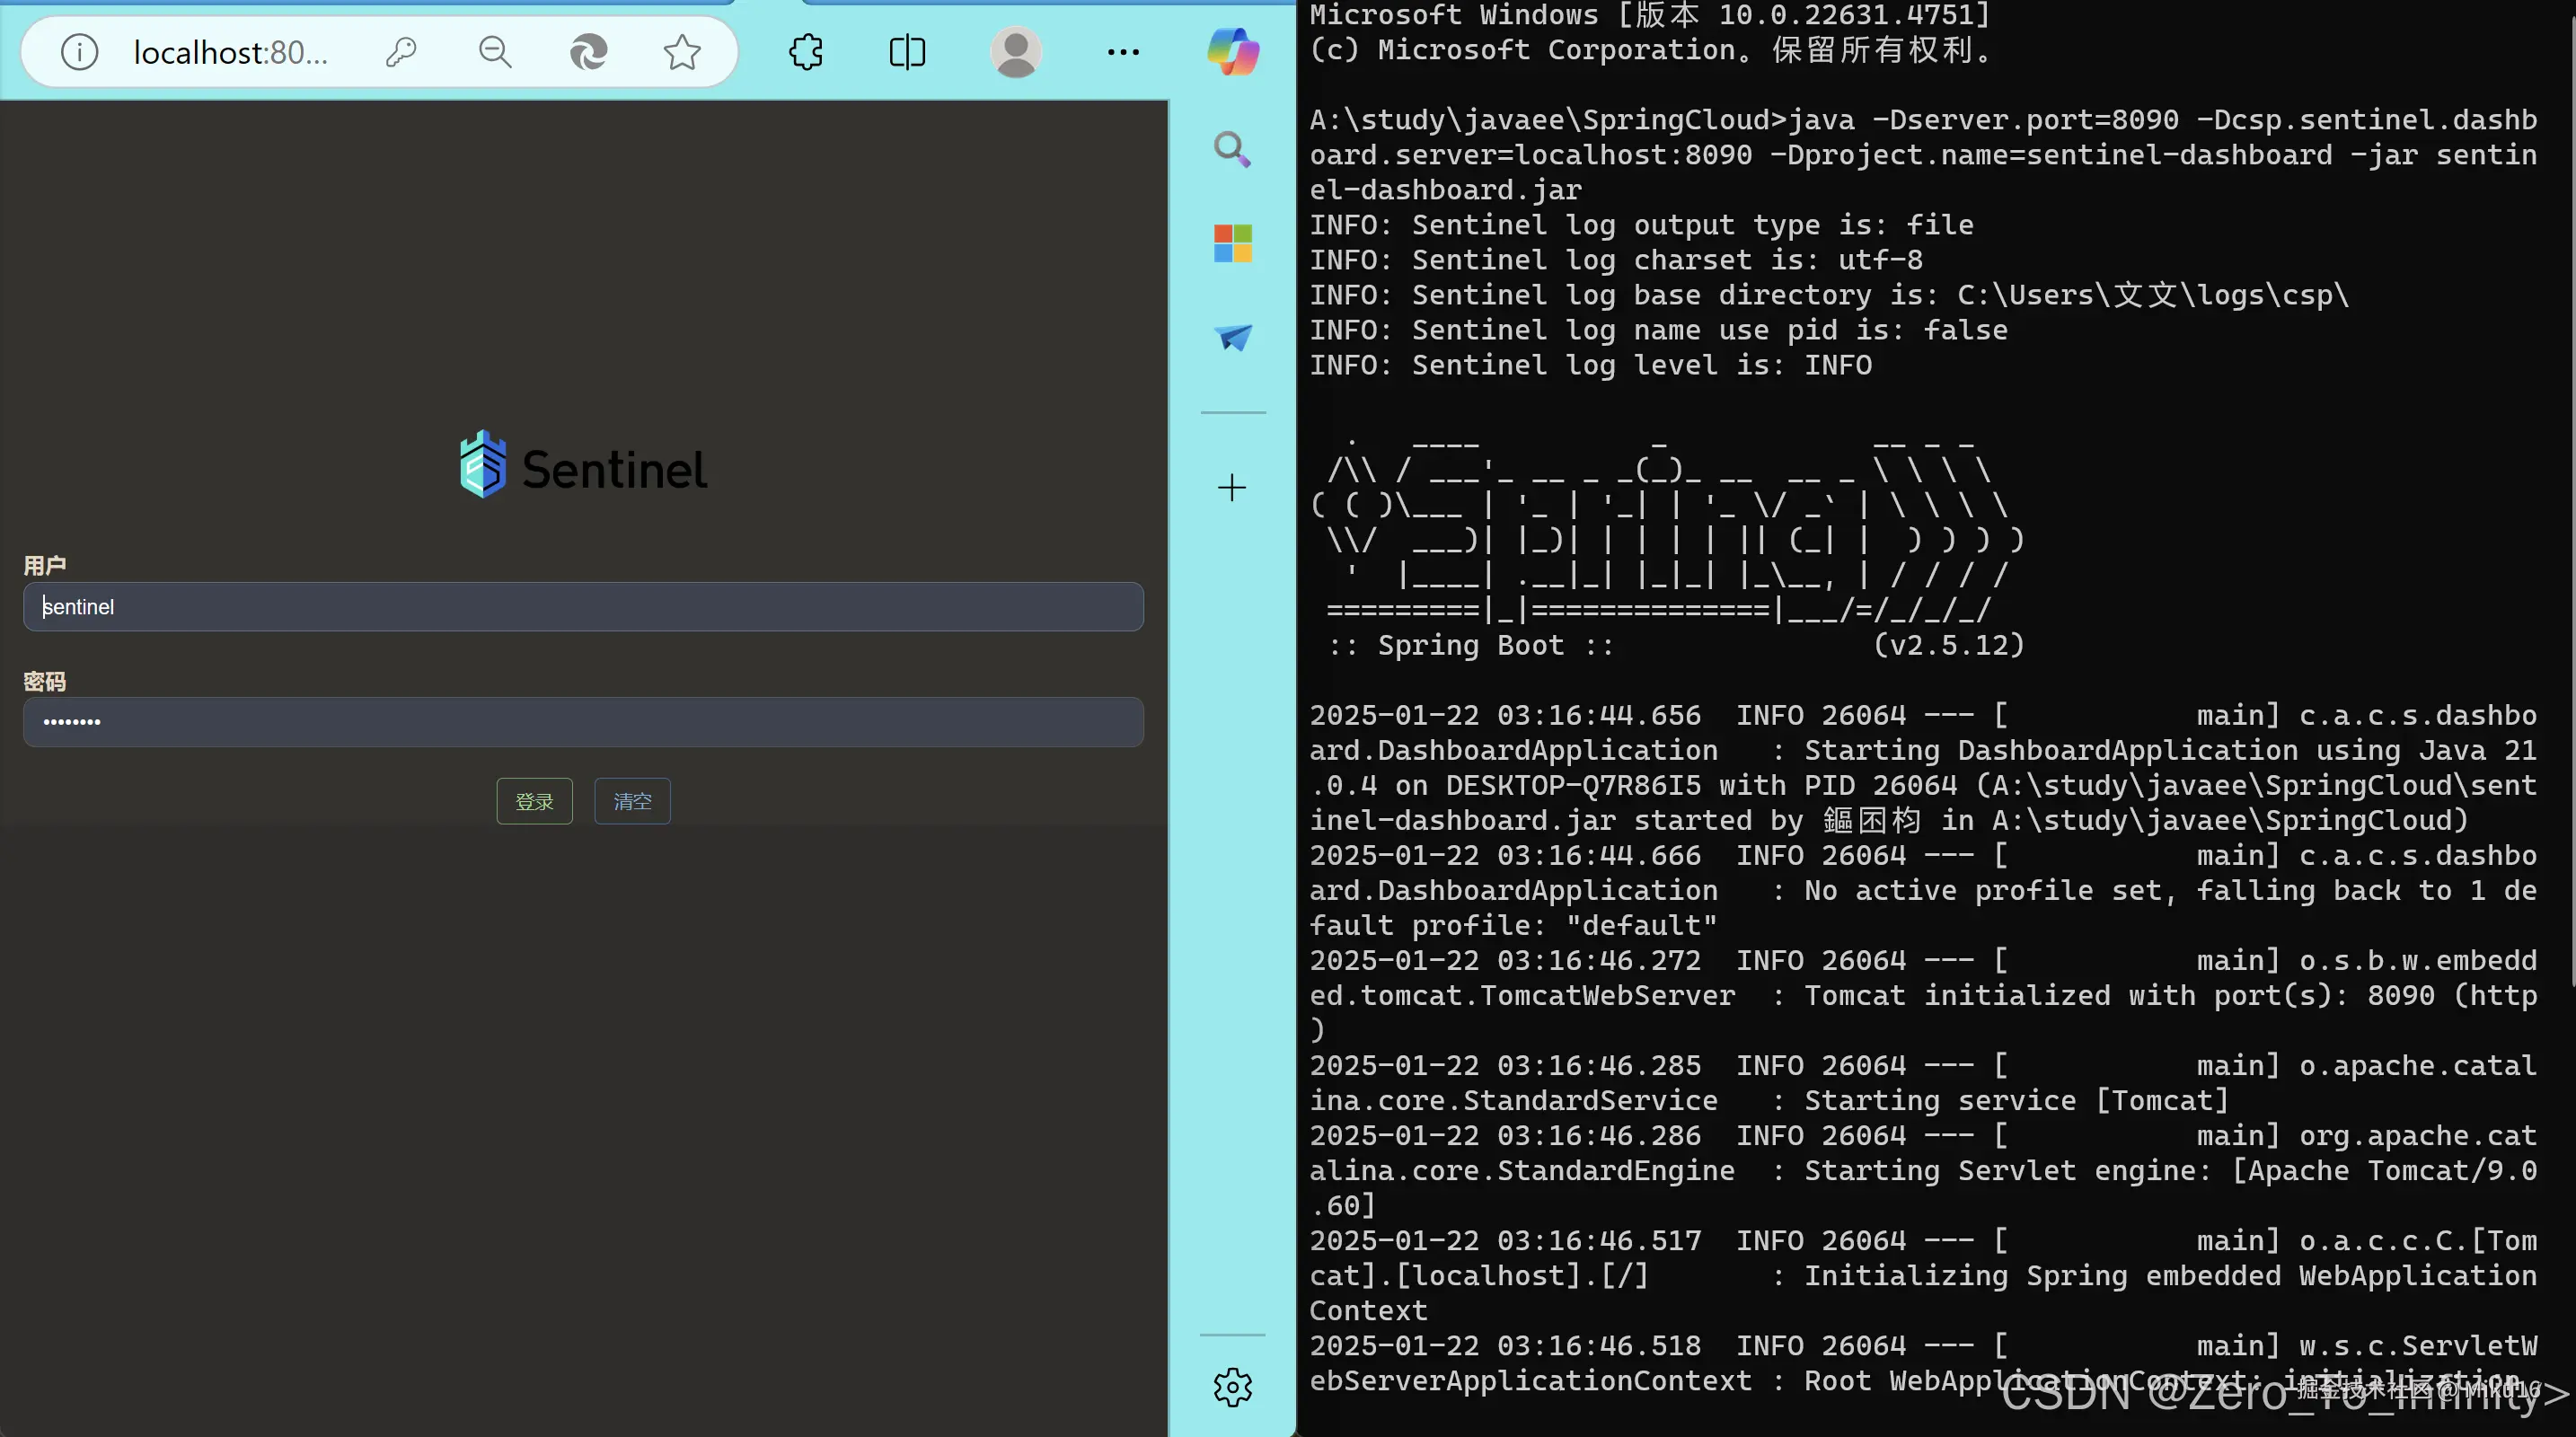Image resolution: width=2576 pixels, height=1437 pixels.
Task: Click the 密码 label
Action: pyautogui.click(x=45, y=682)
